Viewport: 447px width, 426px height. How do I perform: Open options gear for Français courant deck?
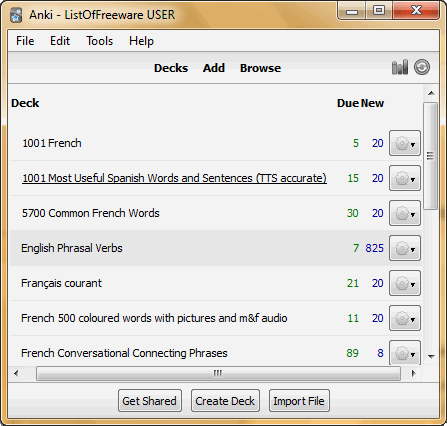(x=405, y=284)
